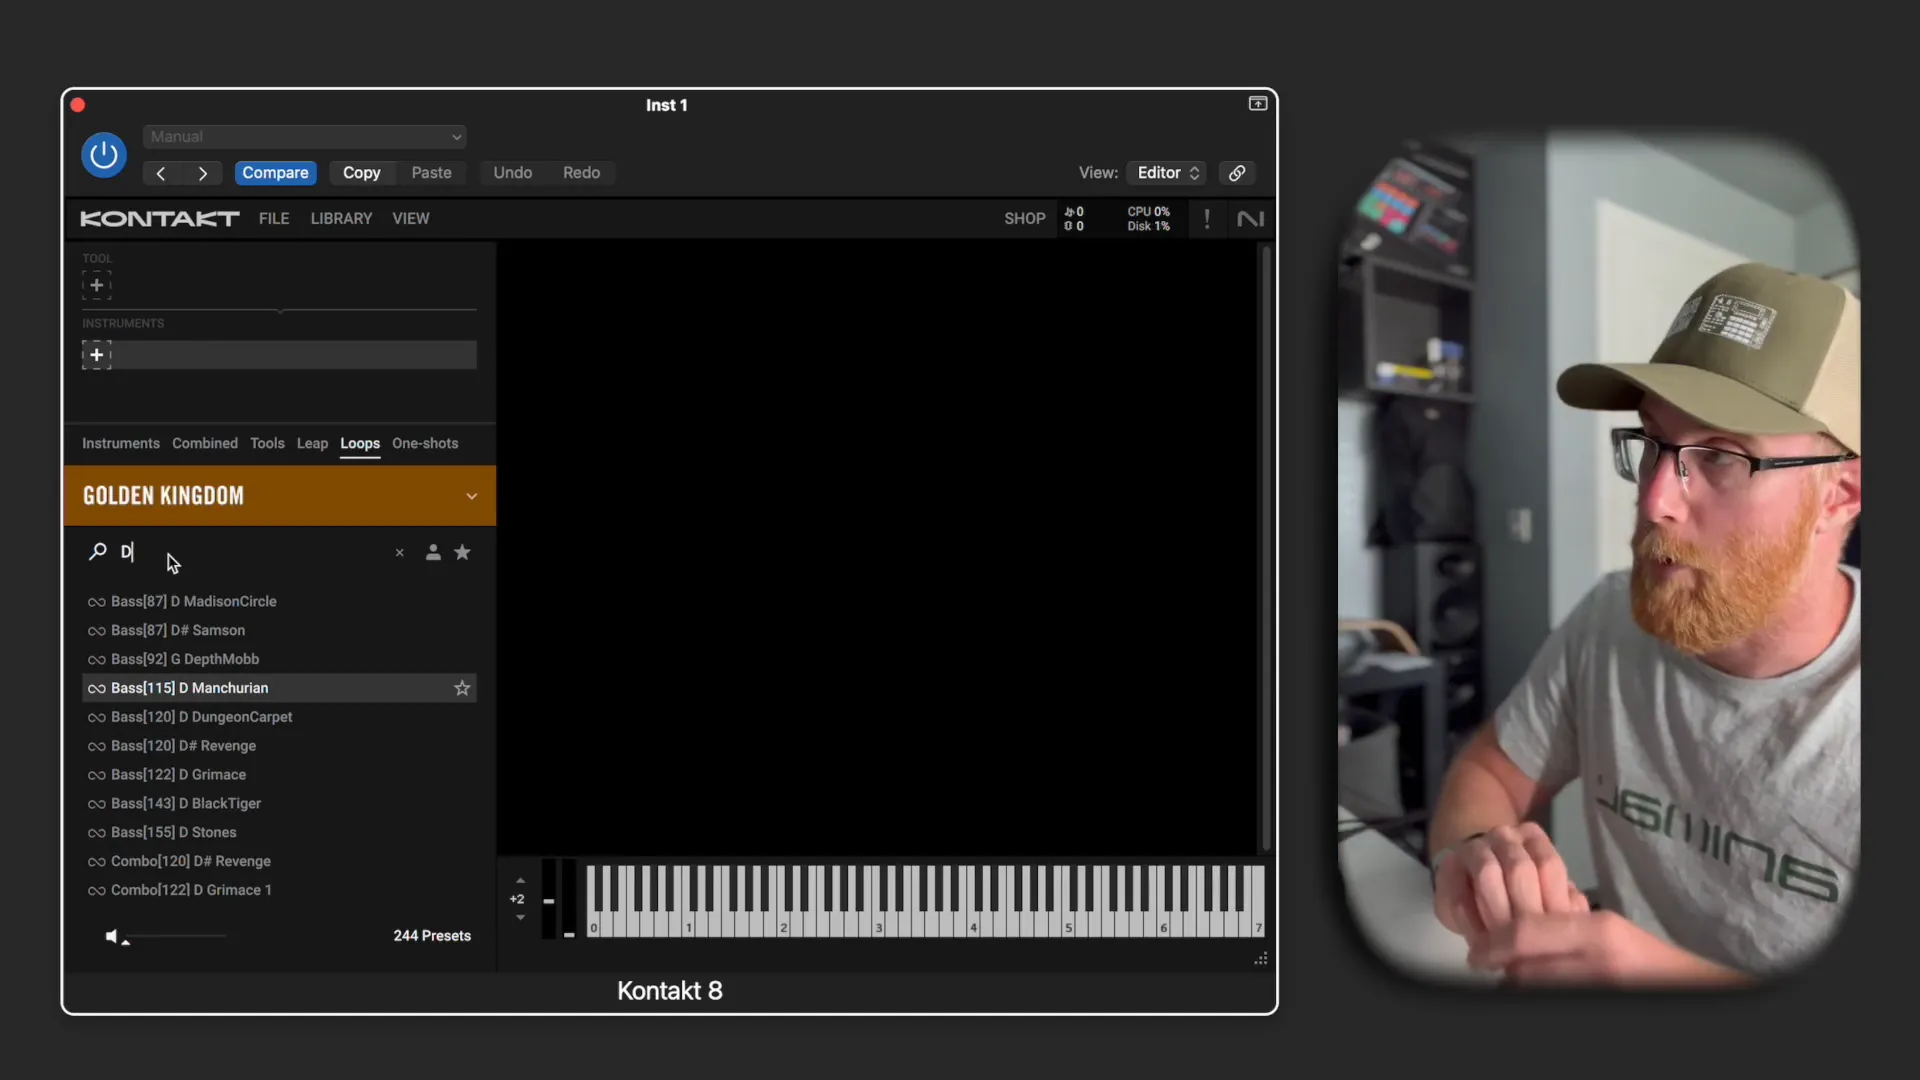Open the VIEW menu
This screenshot has width=1920, height=1080.
tap(410, 219)
